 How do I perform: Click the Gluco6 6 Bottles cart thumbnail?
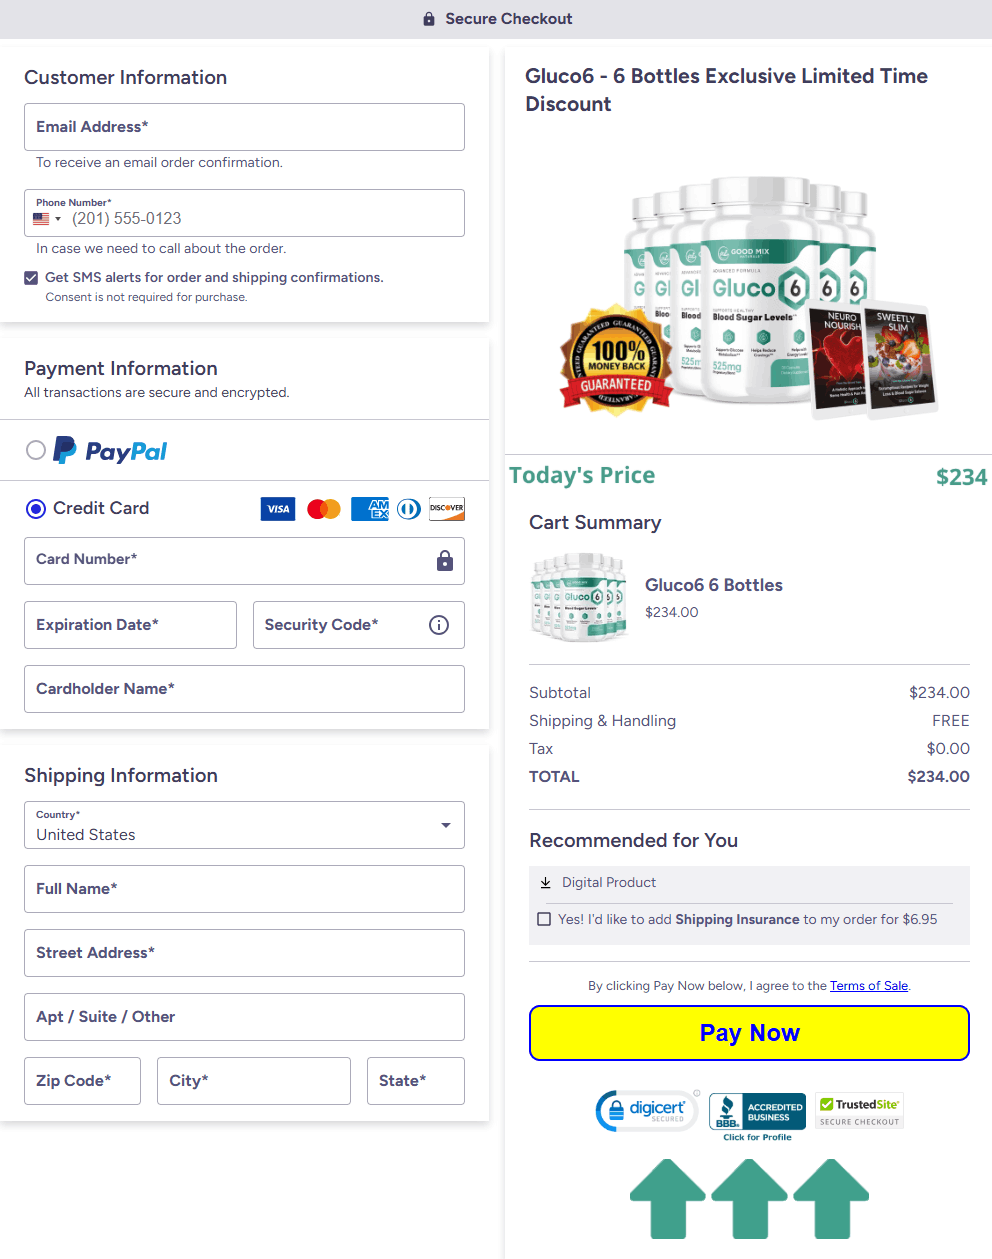(579, 597)
